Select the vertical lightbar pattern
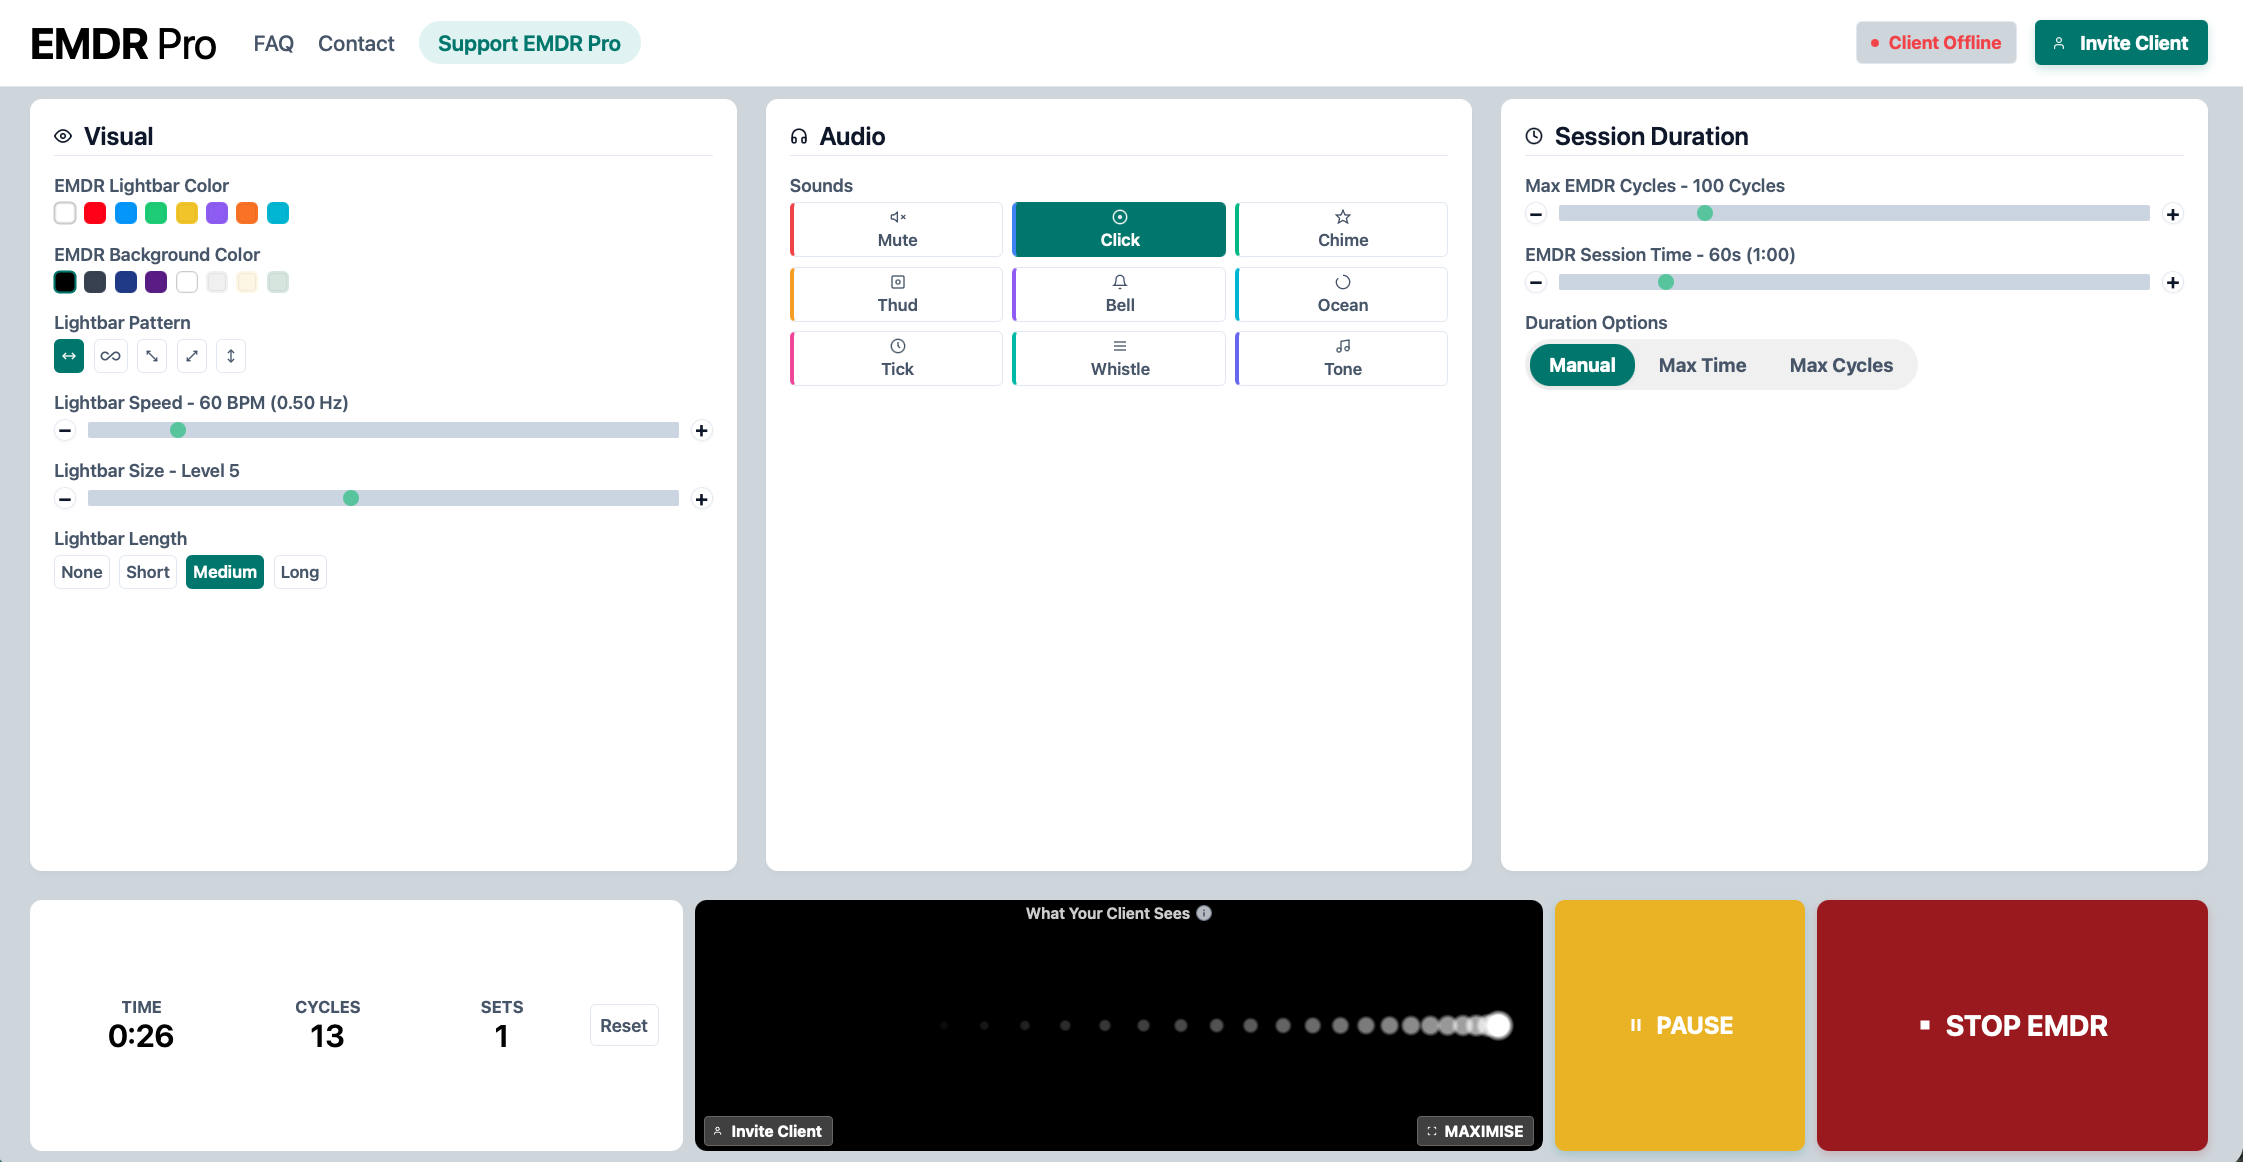This screenshot has width=2243, height=1162. pyautogui.click(x=231, y=356)
